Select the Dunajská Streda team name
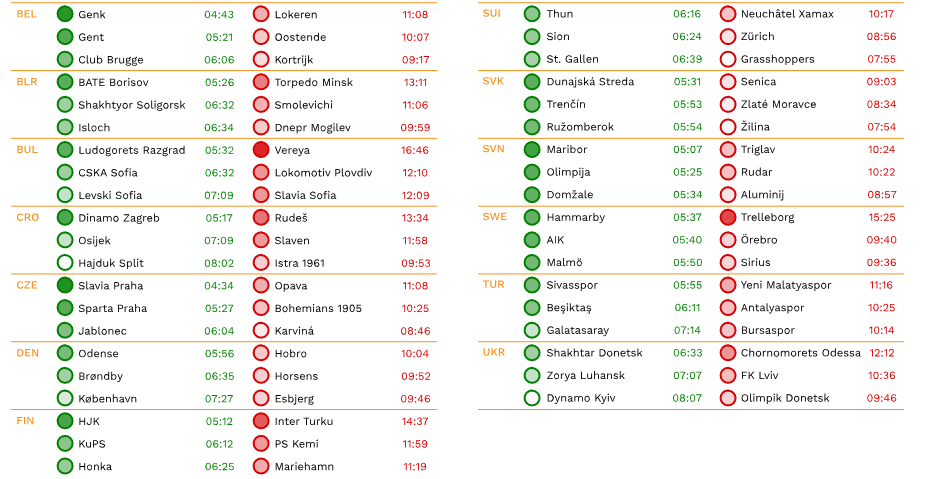 click(590, 82)
